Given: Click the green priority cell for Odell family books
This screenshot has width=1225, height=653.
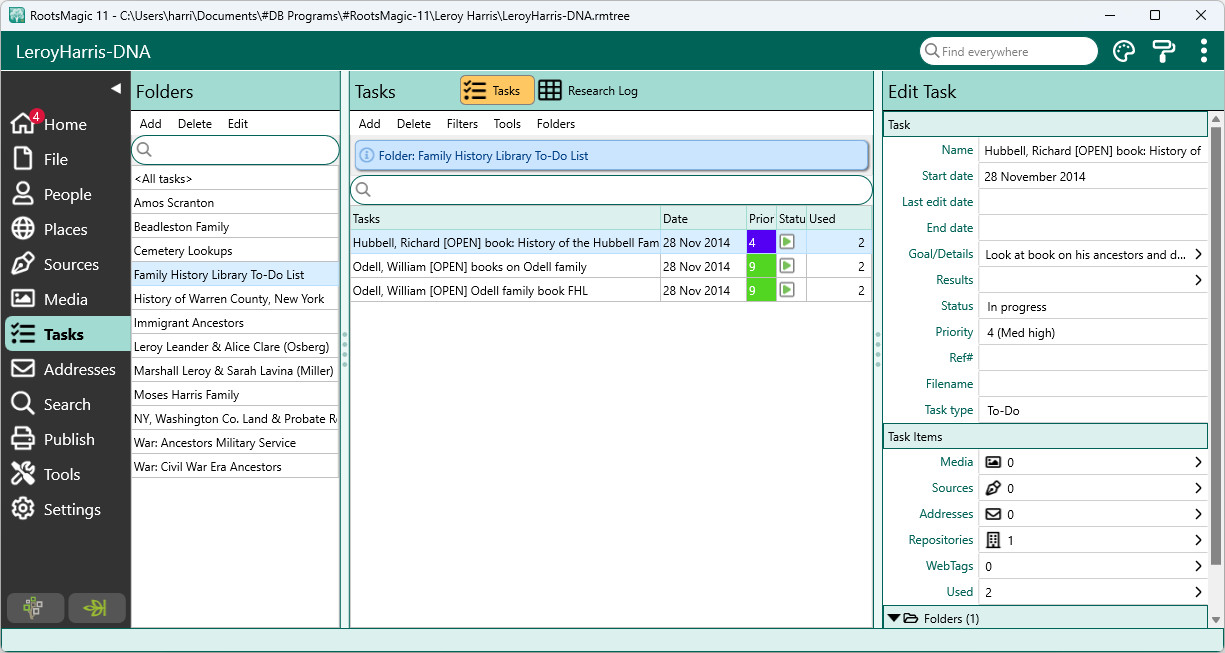Looking at the screenshot, I should pyautogui.click(x=761, y=266).
